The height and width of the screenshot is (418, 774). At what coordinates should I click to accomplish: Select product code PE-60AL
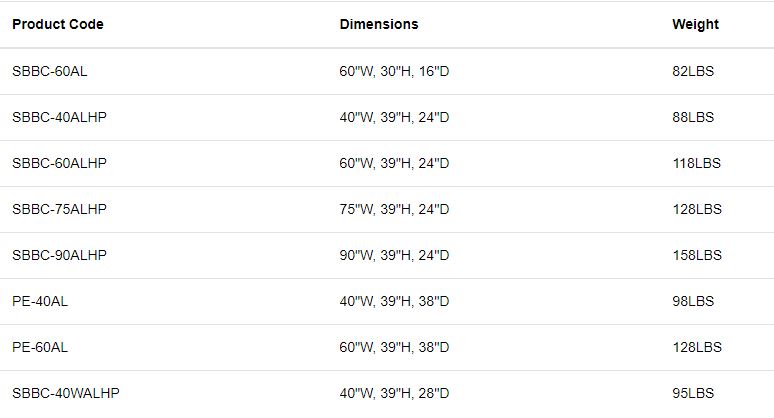tap(40, 347)
